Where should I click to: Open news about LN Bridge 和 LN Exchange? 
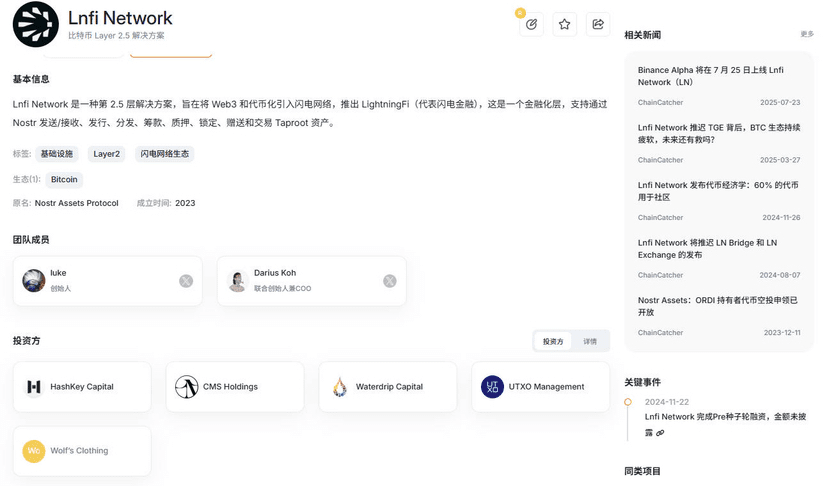[x=707, y=249]
